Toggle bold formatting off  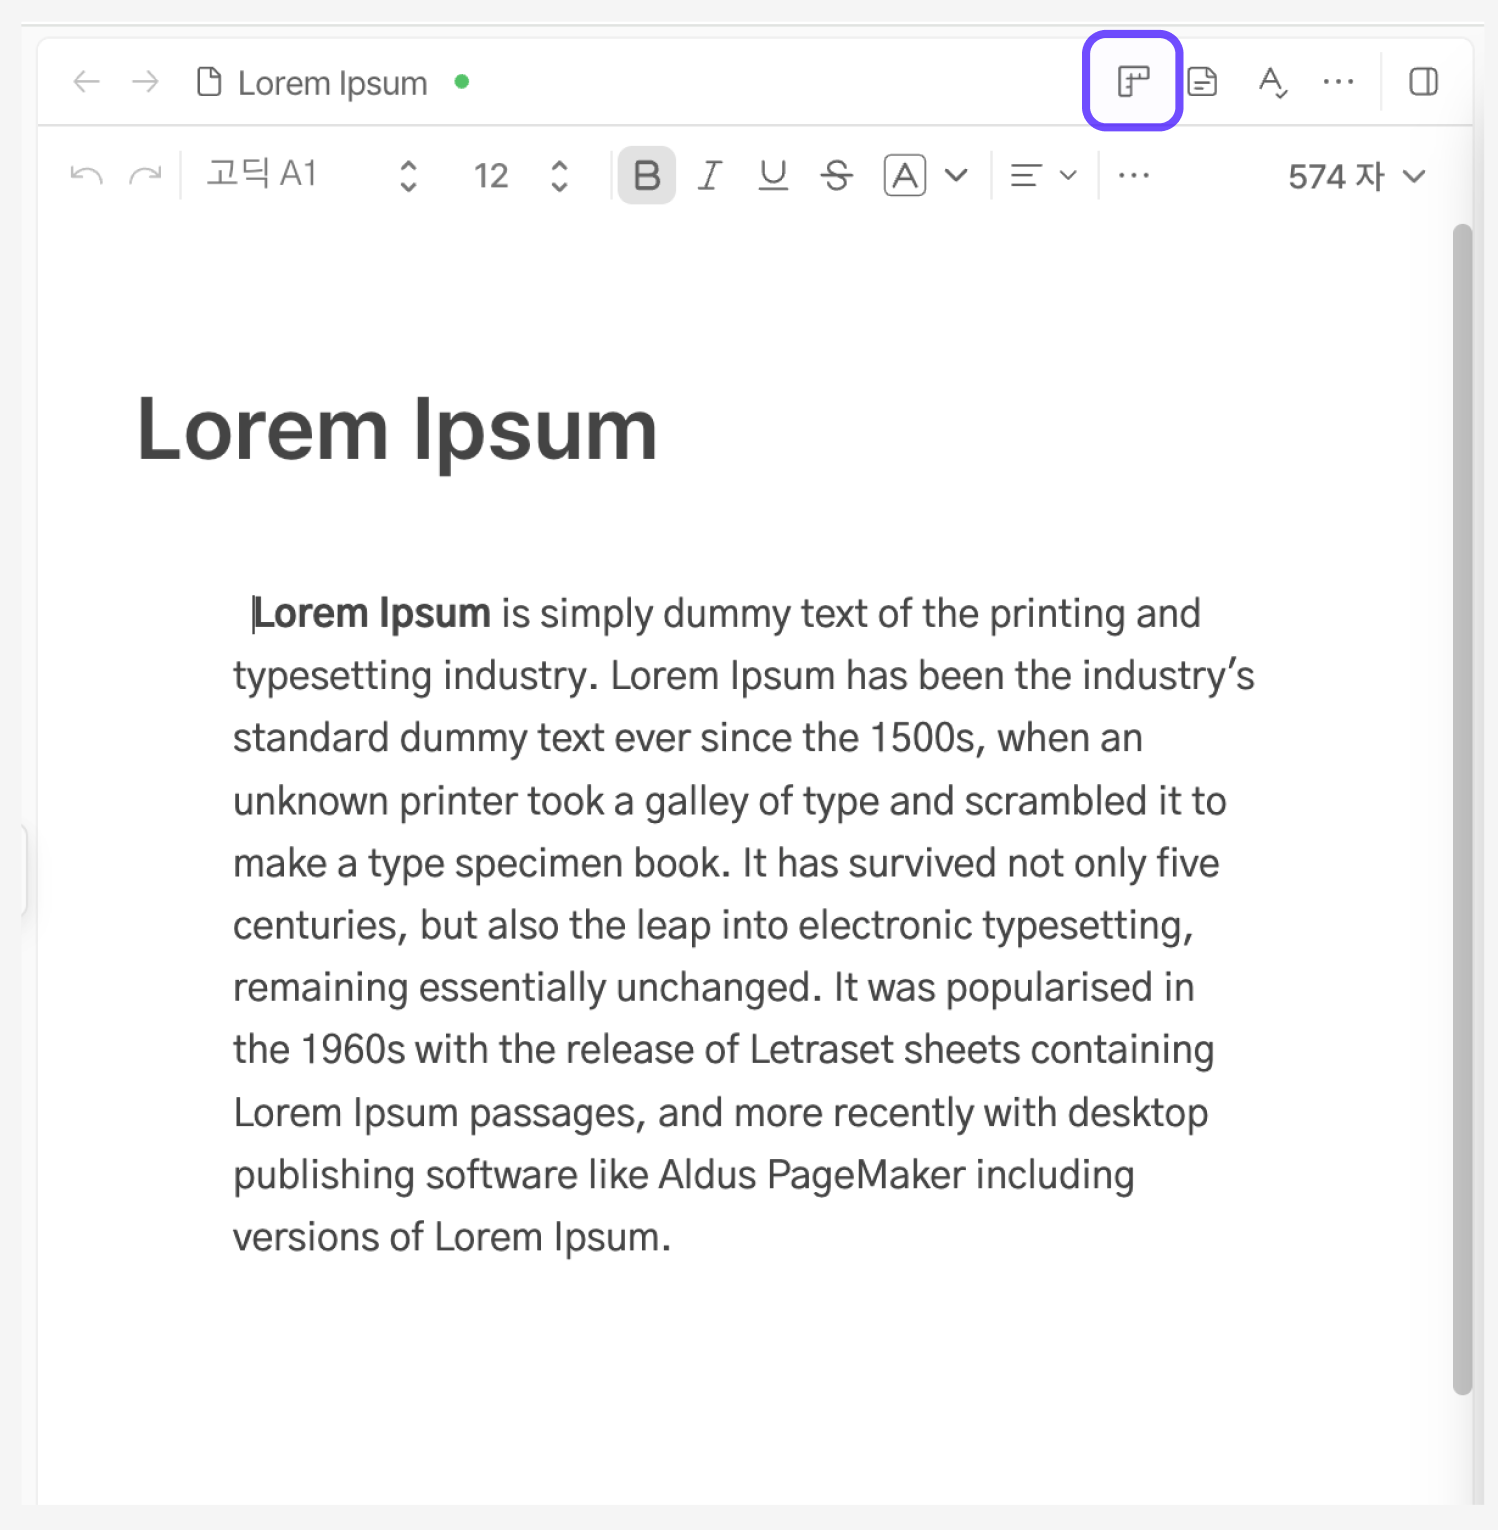646,176
